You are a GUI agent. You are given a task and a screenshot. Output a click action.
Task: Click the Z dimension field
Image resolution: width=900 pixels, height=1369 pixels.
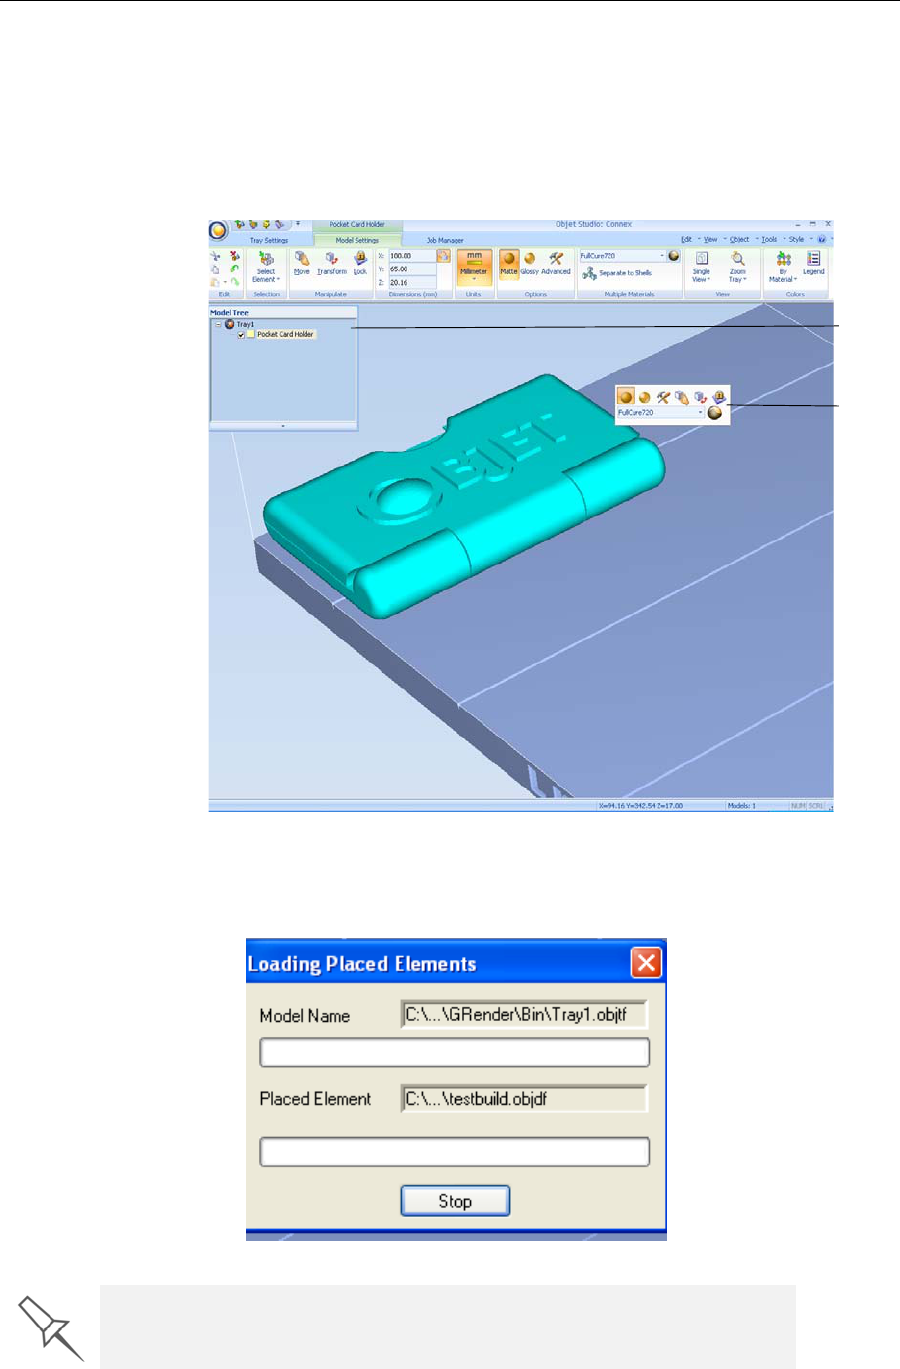pos(411,283)
